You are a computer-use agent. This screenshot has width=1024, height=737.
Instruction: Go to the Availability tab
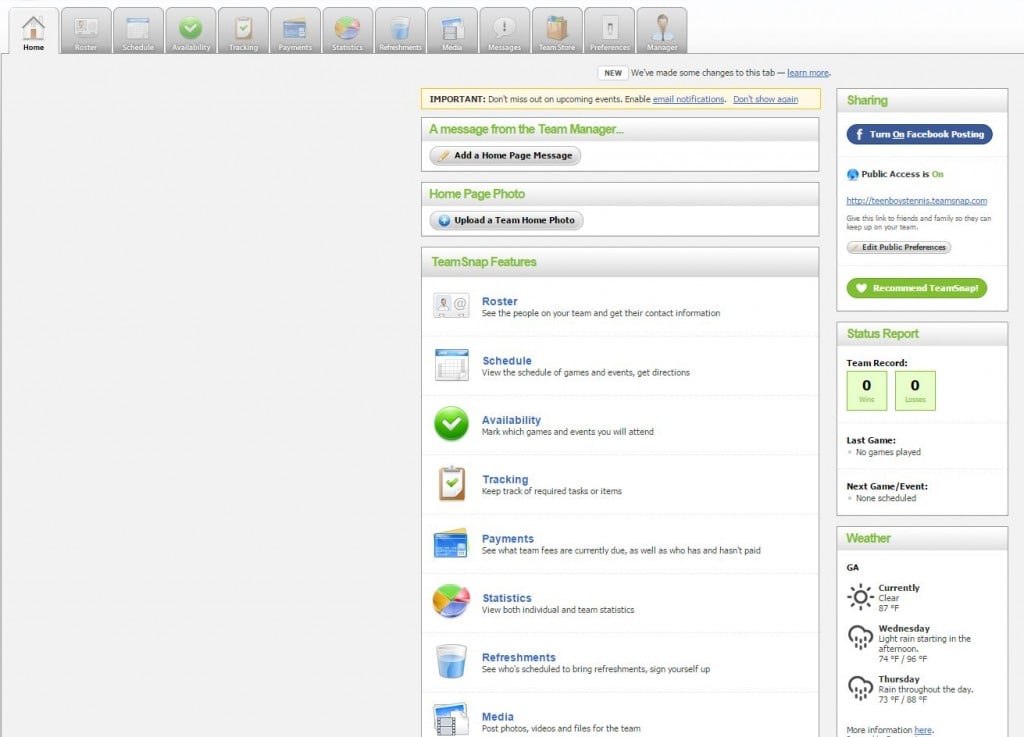191,31
